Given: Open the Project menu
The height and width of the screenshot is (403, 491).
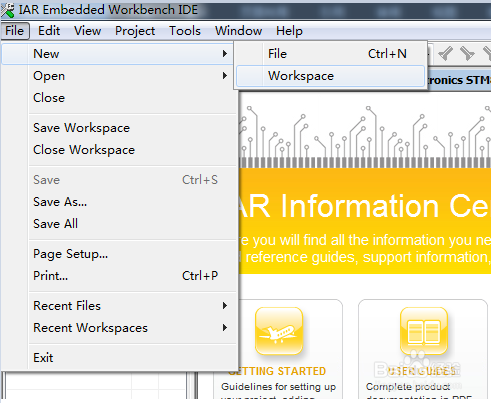Looking at the screenshot, I should [x=135, y=31].
